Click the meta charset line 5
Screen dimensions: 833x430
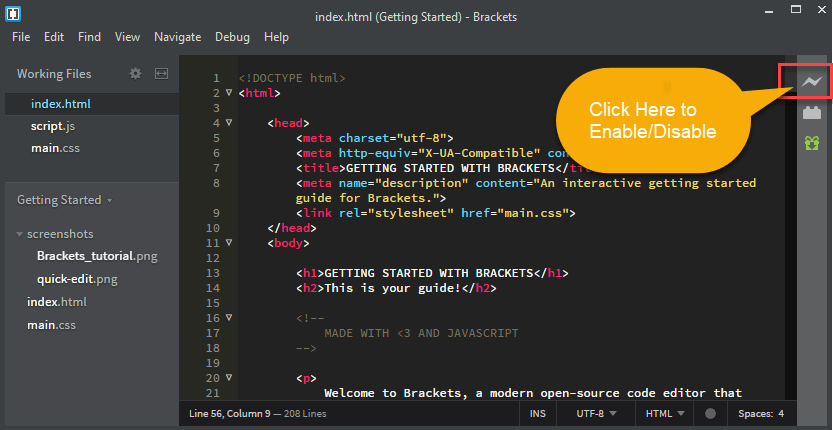click(375, 138)
